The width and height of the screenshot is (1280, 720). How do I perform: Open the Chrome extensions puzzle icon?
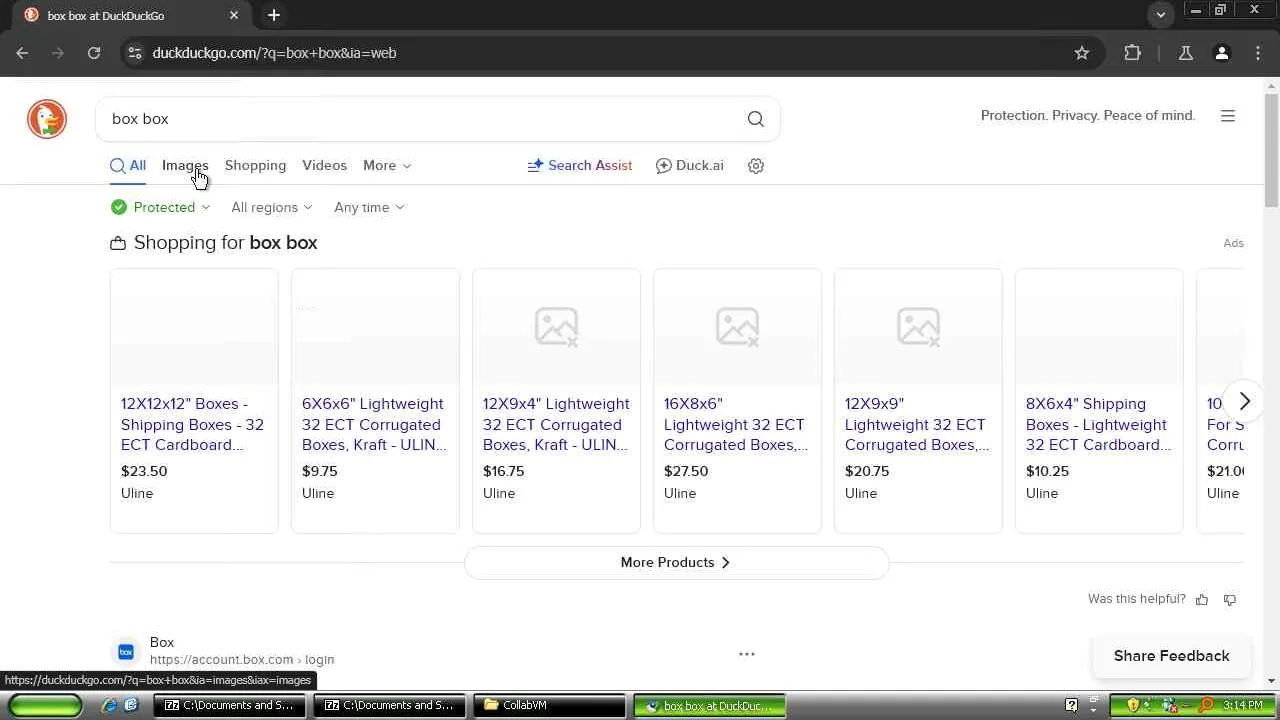coord(1133,53)
